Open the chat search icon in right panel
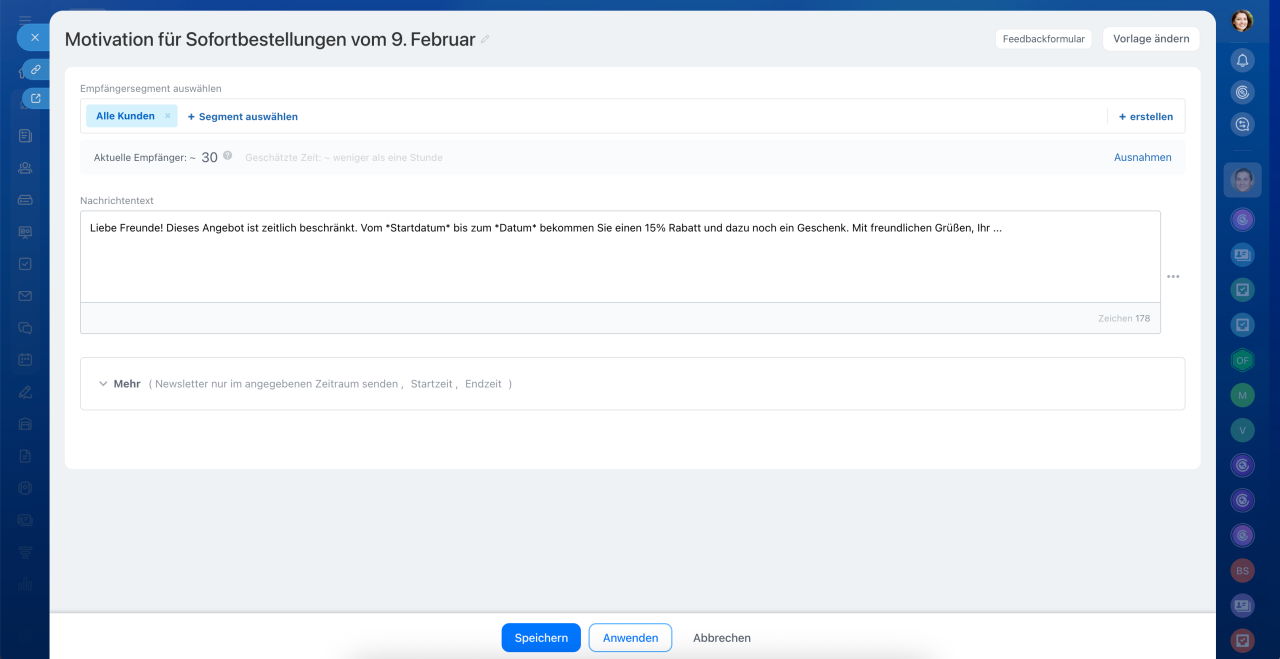This screenshot has height=659, width=1280. tap(1242, 124)
